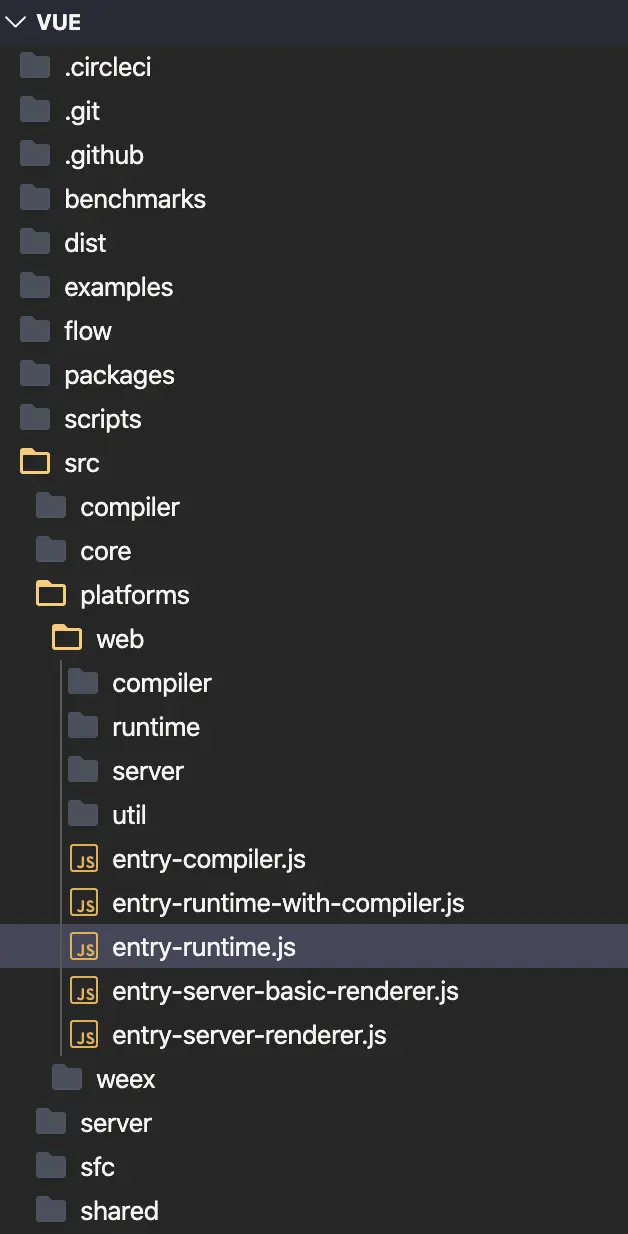Open the file entry-server-renderer.js
This screenshot has height=1234, width=628.
click(x=249, y=1036)
